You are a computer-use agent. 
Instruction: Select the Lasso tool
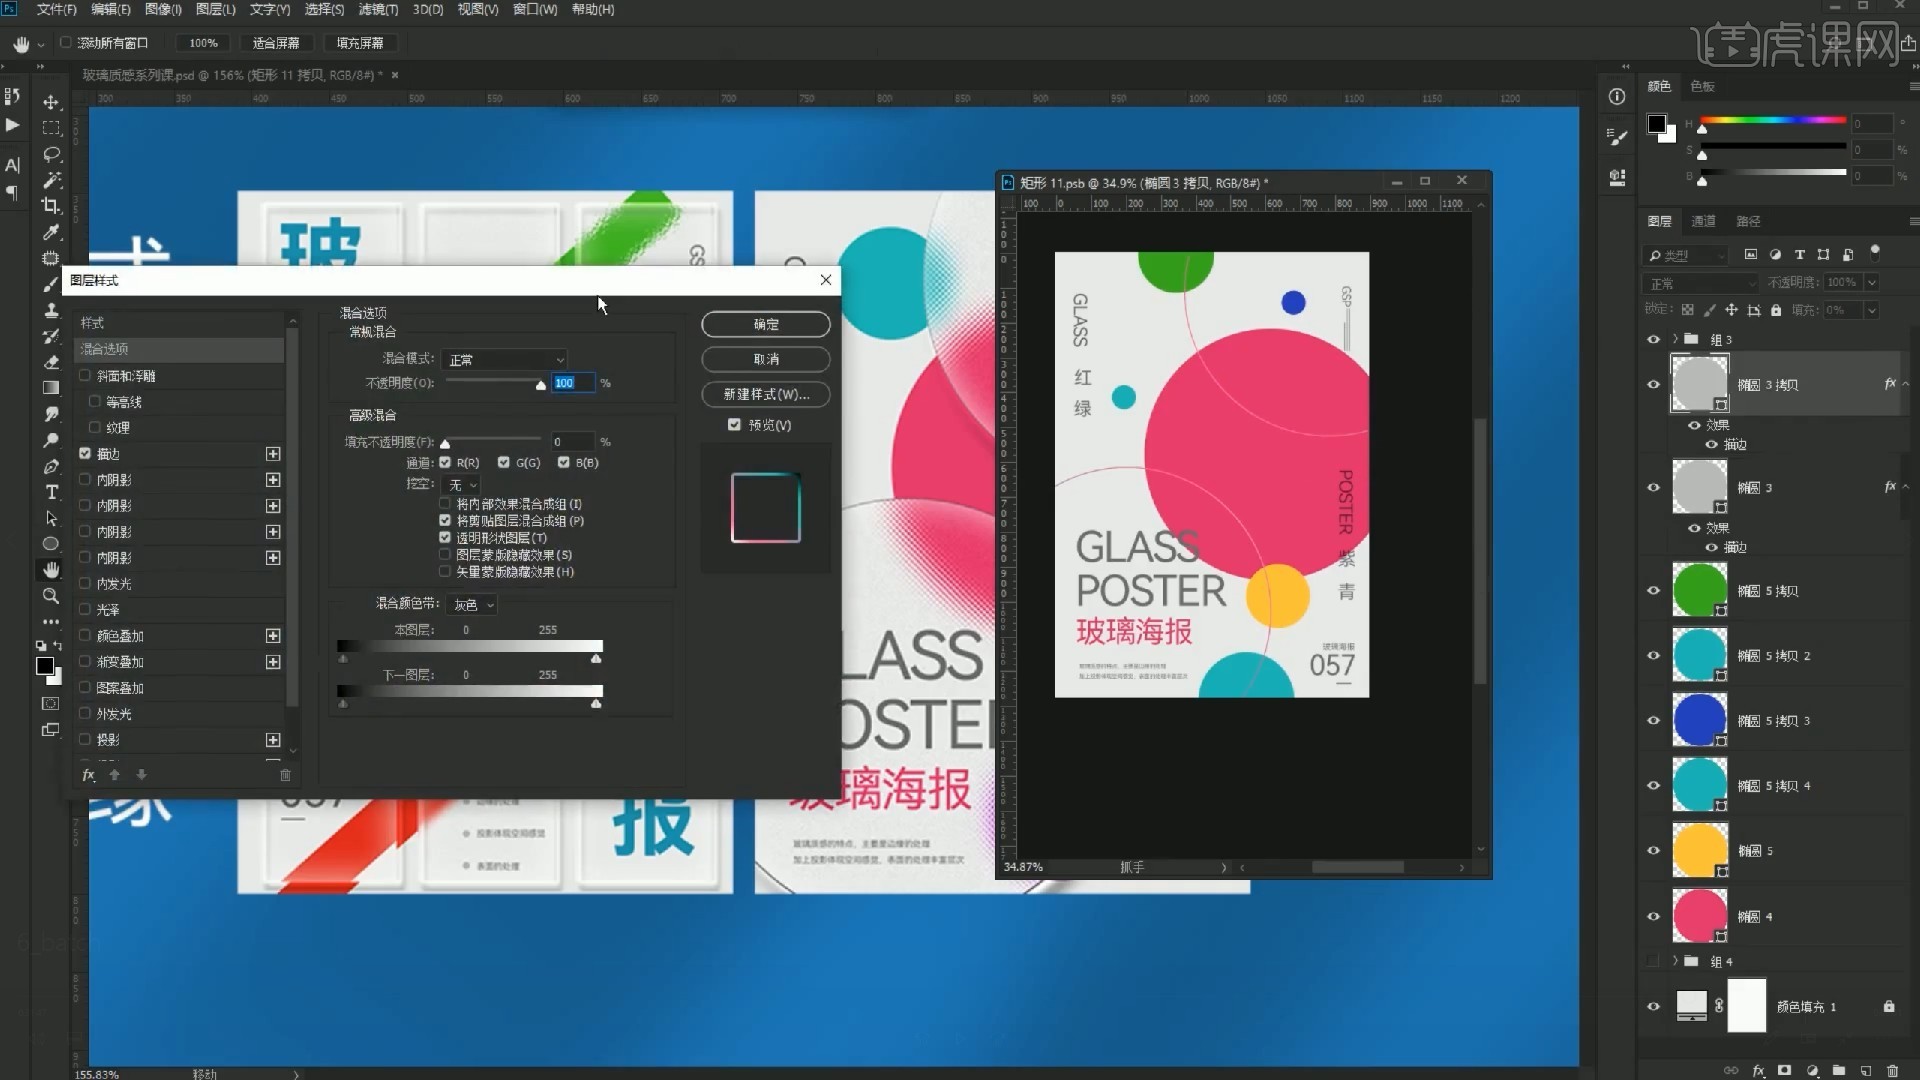coord(51,154)
